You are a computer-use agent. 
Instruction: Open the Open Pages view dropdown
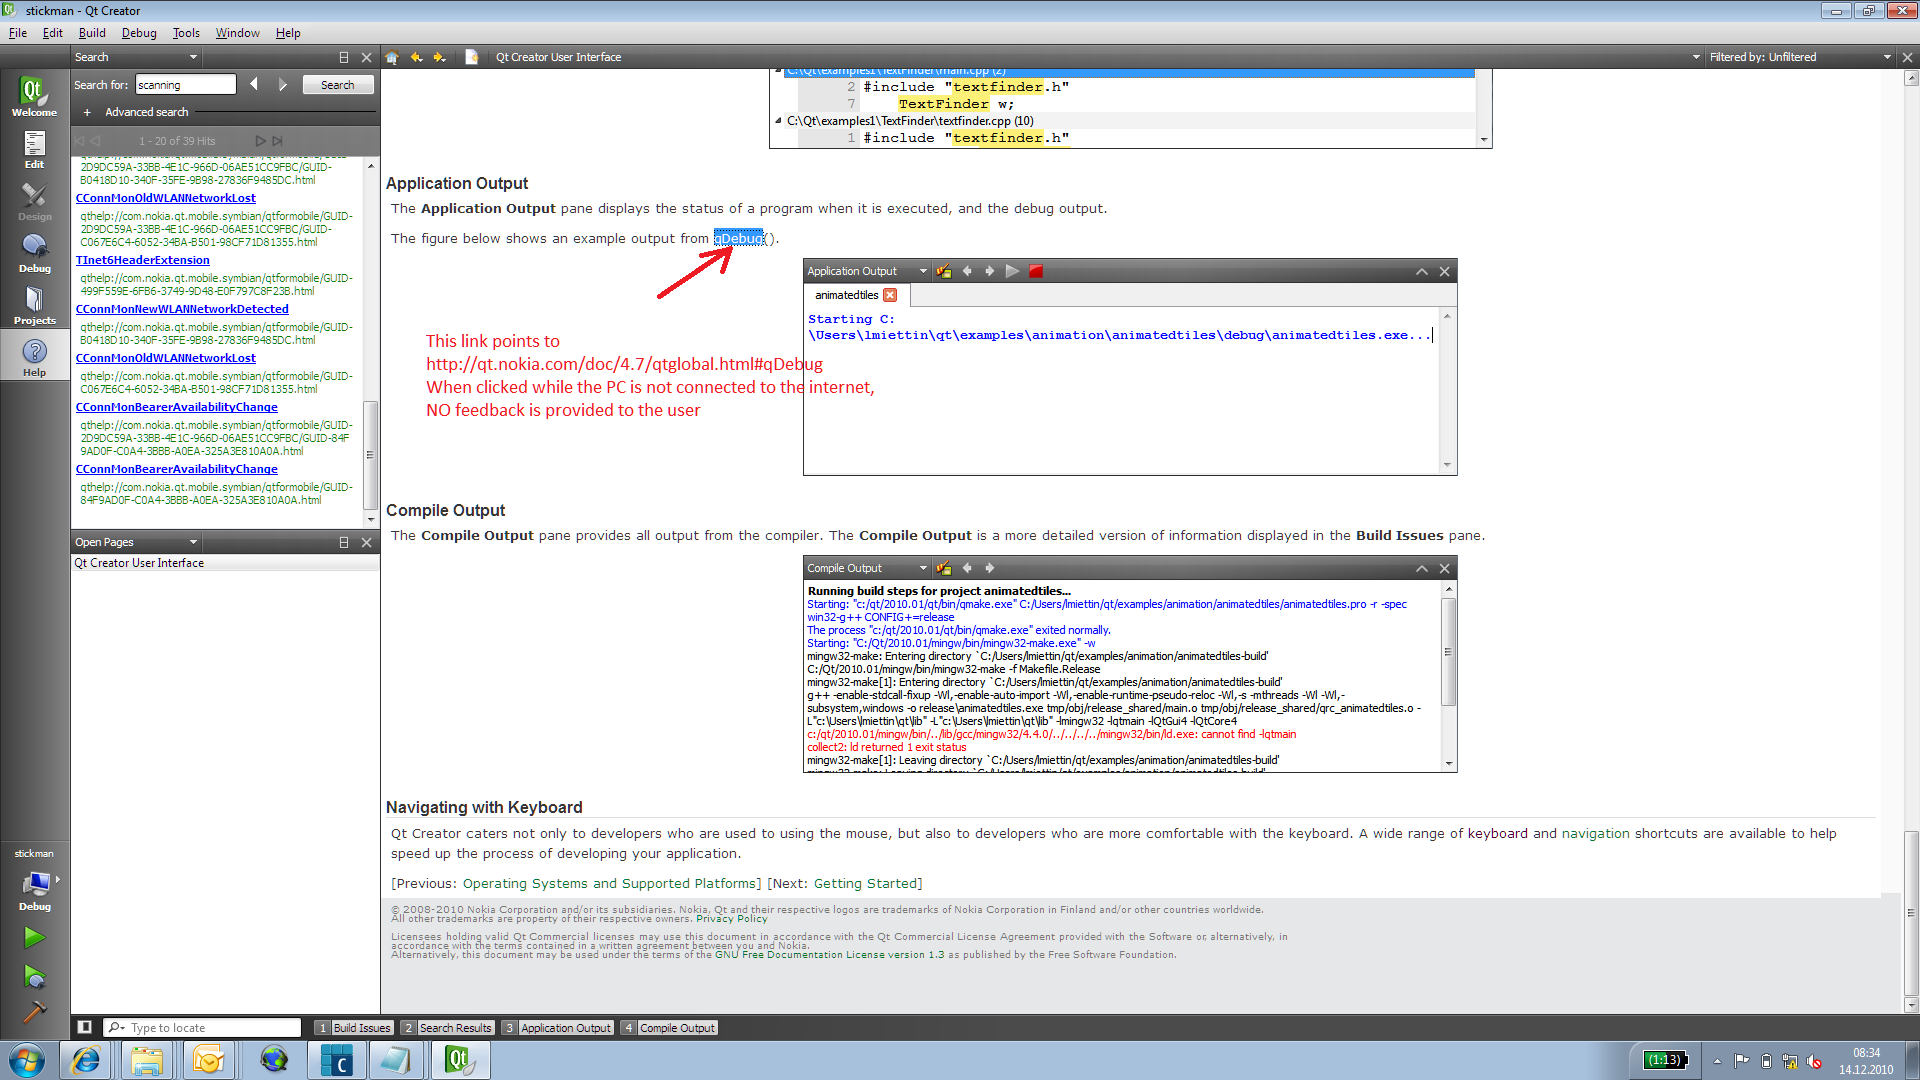point(193,542)
